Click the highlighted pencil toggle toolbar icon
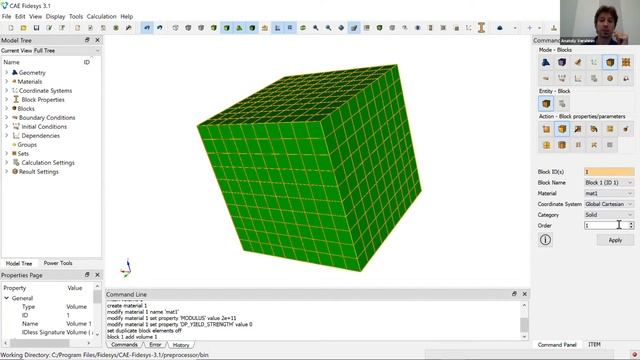The image size is (640, 360). [x=354, y=28]
